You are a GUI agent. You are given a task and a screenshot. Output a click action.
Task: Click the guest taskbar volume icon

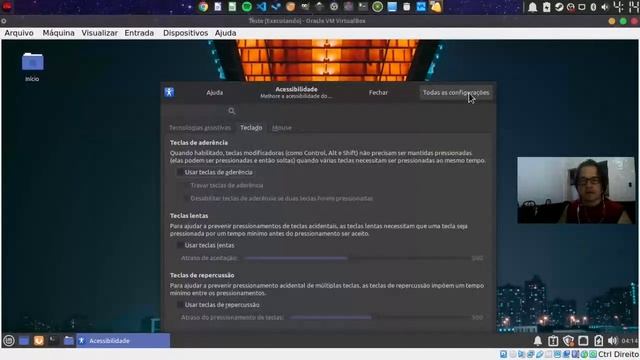point(612,340)
